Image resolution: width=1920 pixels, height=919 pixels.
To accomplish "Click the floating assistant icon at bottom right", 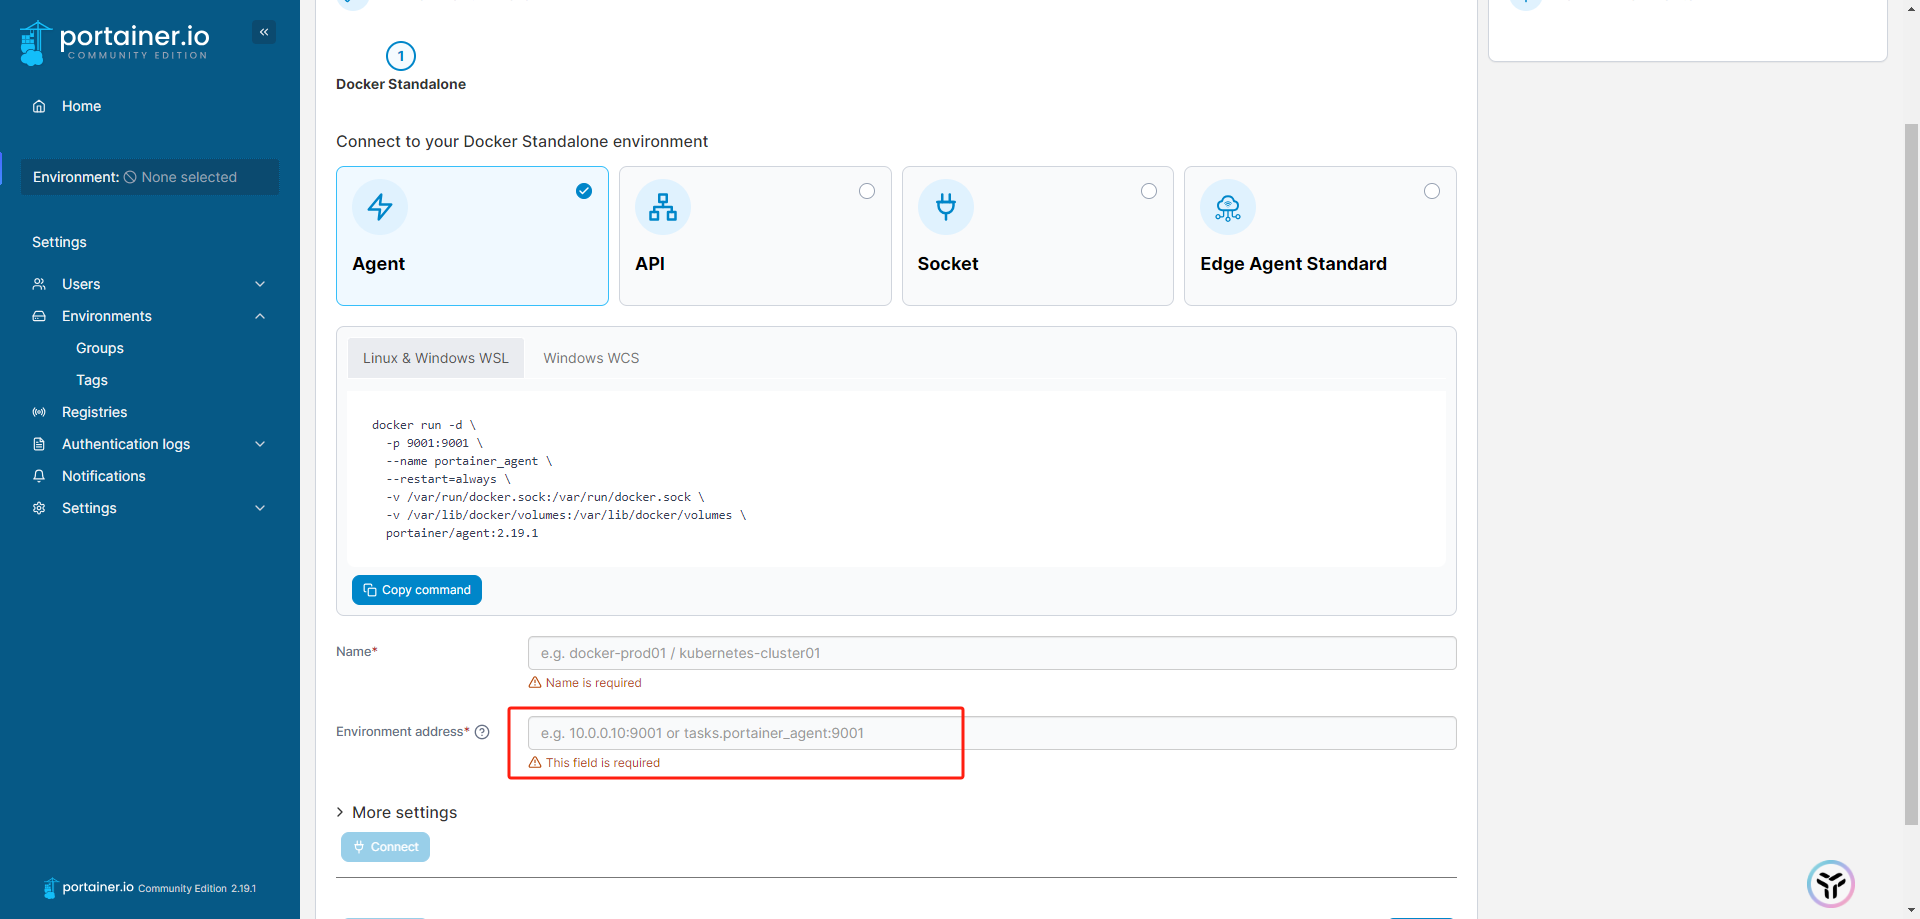I will (1831, 884).
